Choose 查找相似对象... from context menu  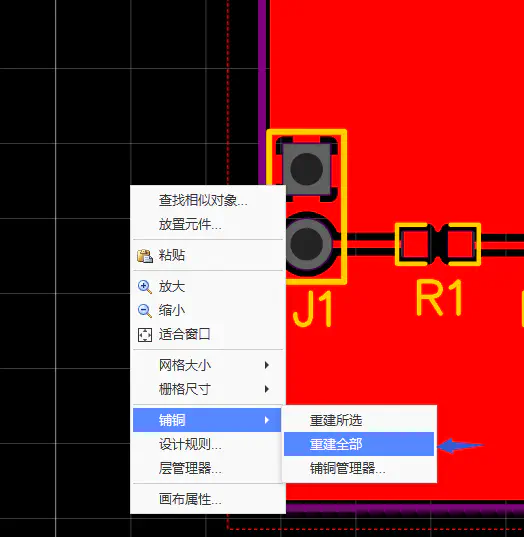point(208,200)
